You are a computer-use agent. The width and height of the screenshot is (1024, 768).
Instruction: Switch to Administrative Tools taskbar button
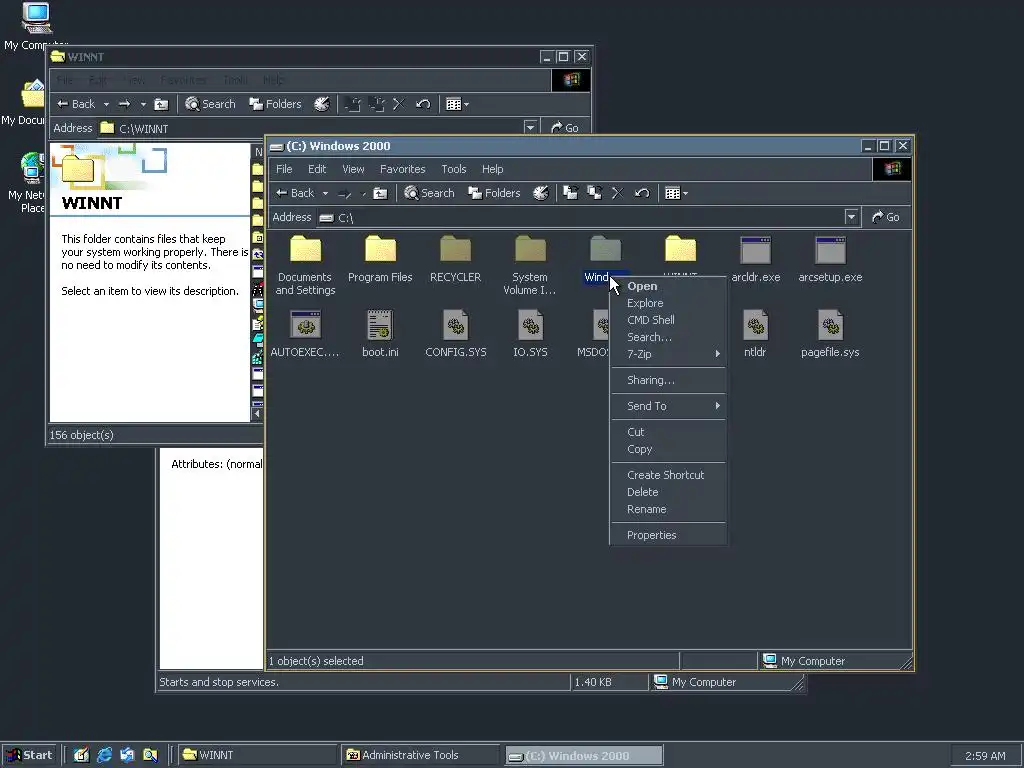[421, 755]
